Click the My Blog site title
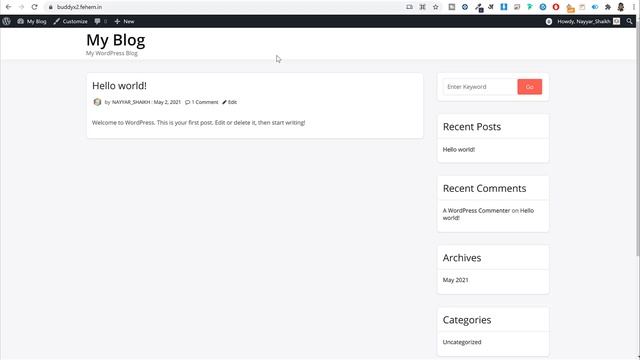640x360 pixels. click(116, 40)
